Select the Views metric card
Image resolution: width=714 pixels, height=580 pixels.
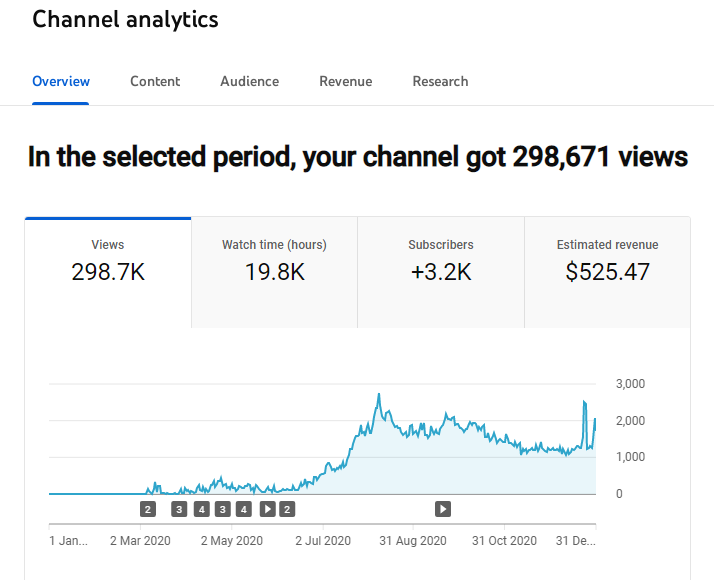tap(108, 260)
